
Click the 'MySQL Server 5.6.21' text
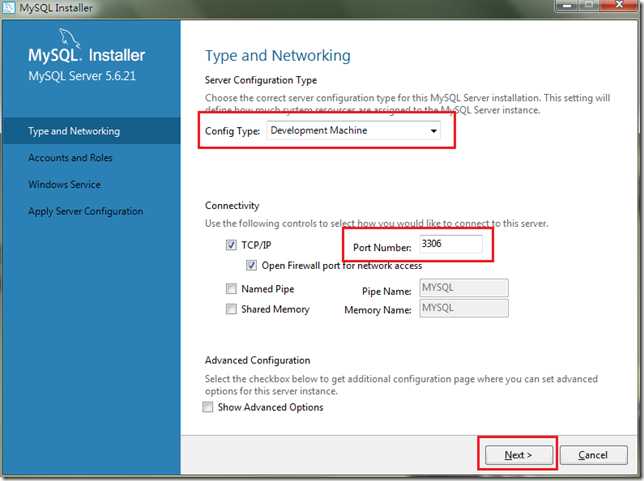pyautogui.click(x=82, y=76)
